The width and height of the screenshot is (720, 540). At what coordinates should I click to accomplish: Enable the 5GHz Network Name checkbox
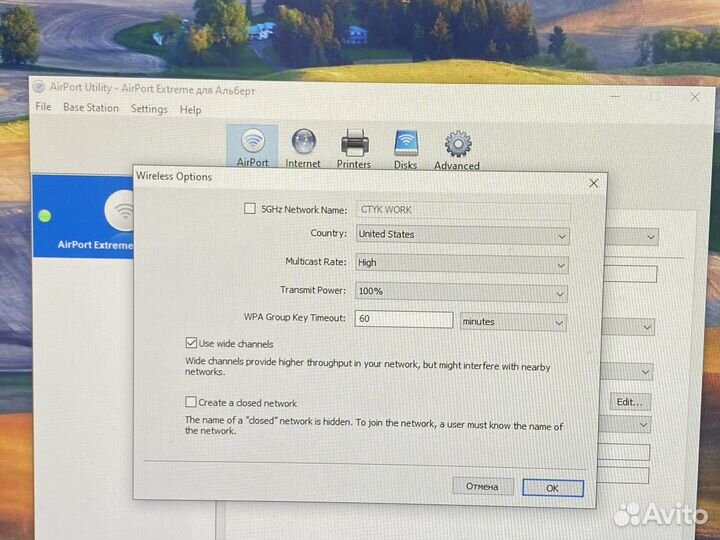point(250,209)
